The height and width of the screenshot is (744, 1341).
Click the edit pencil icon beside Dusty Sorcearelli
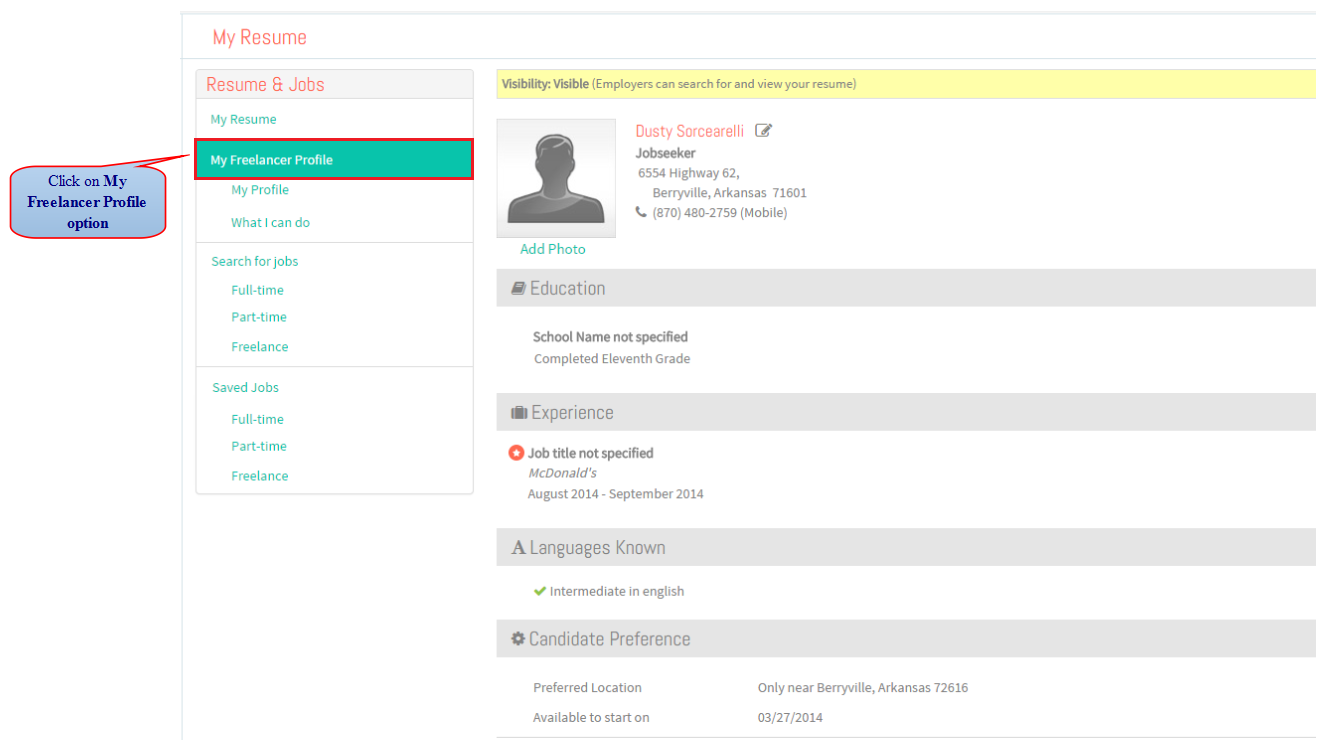(764, 131)
